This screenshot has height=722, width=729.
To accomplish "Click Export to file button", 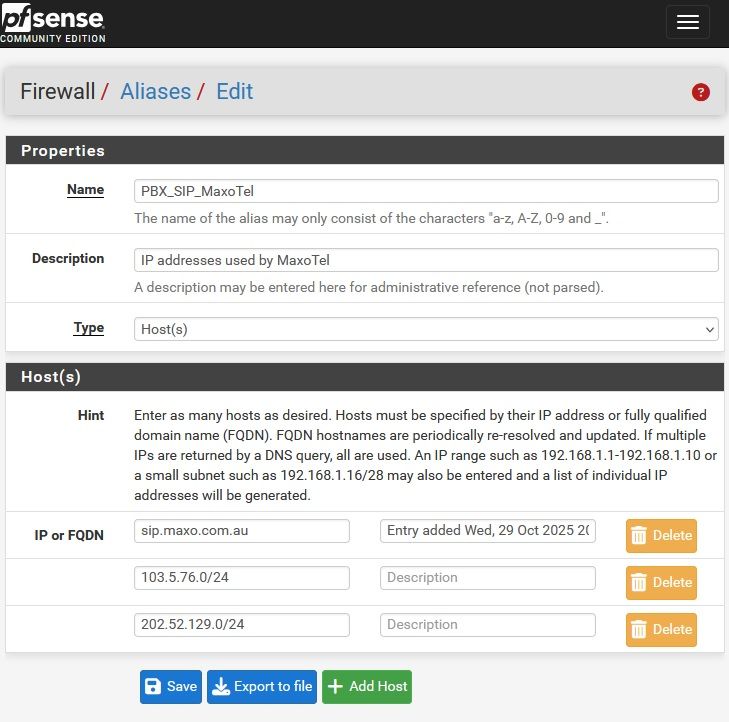I will point(261,686).
